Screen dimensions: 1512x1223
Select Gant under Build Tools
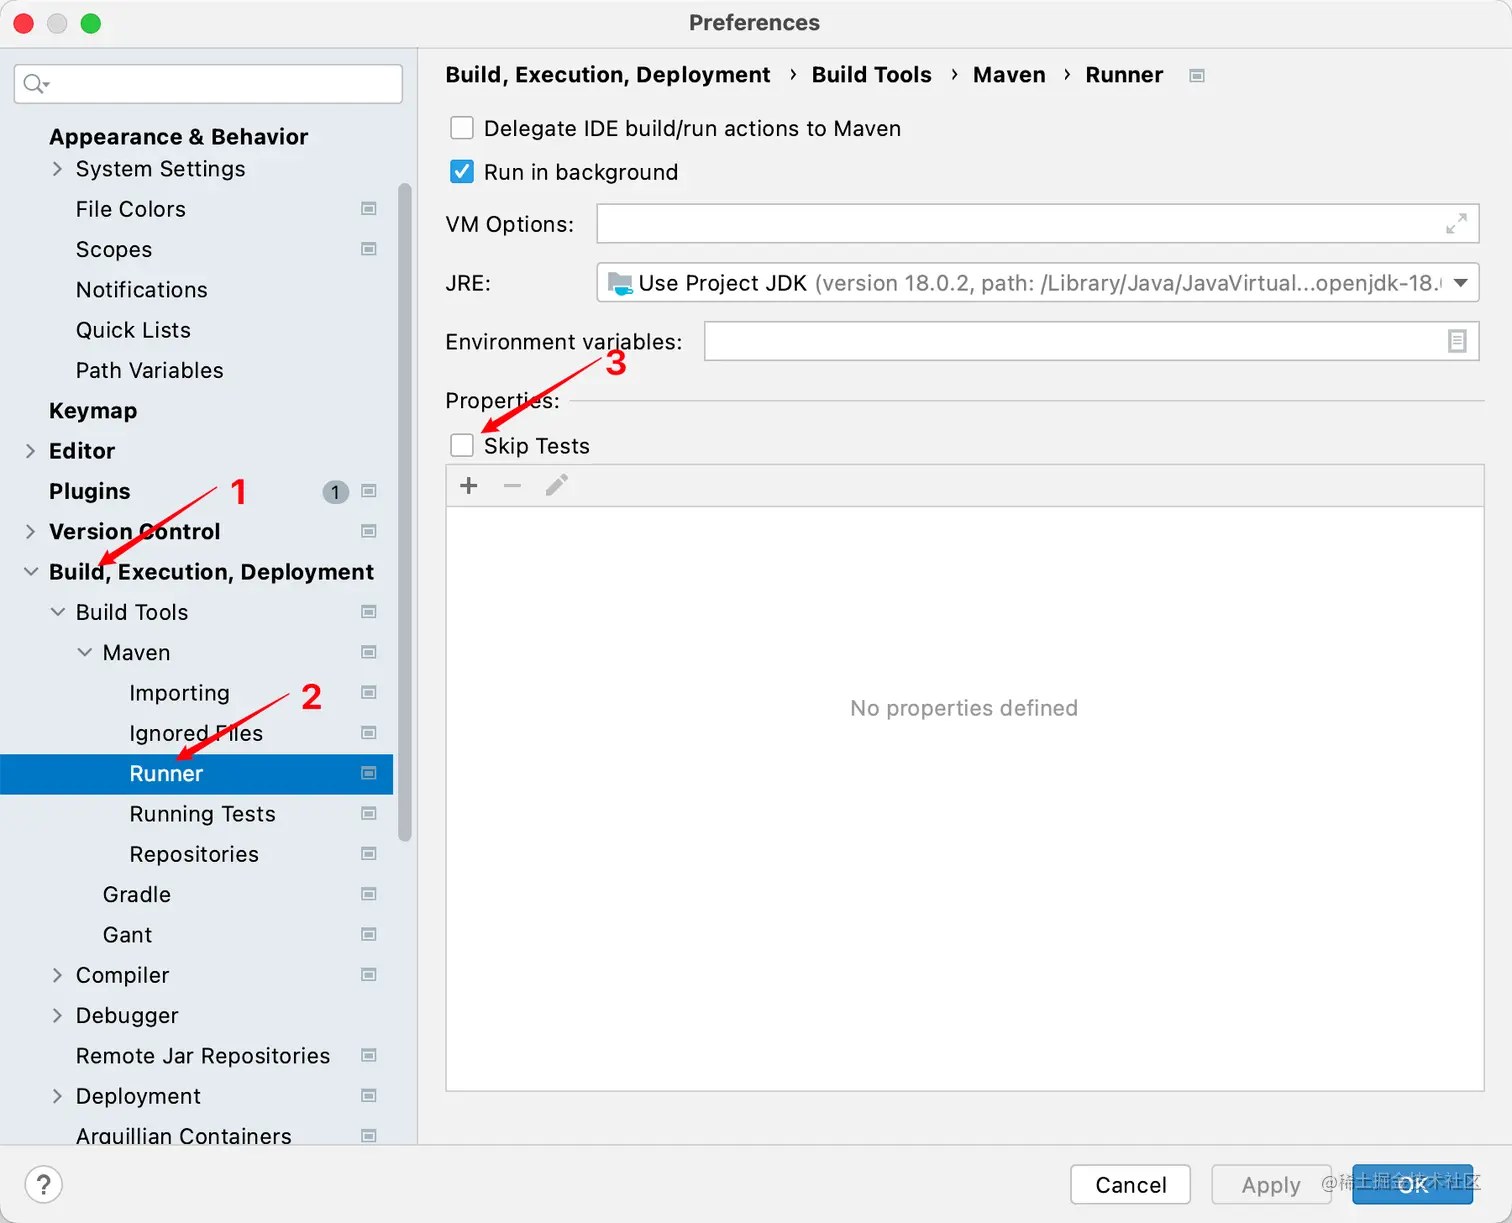tap(128, 935)
